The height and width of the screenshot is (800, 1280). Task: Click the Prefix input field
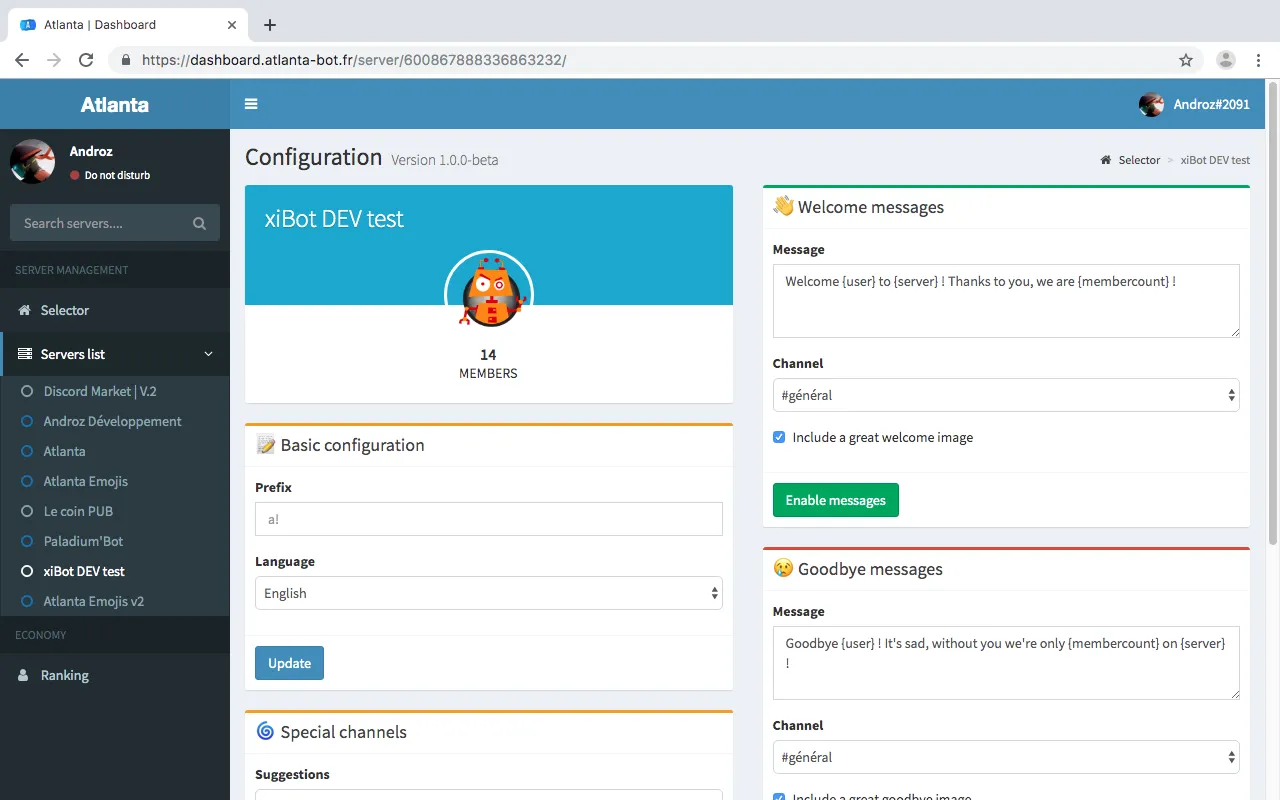click(488, 519)
